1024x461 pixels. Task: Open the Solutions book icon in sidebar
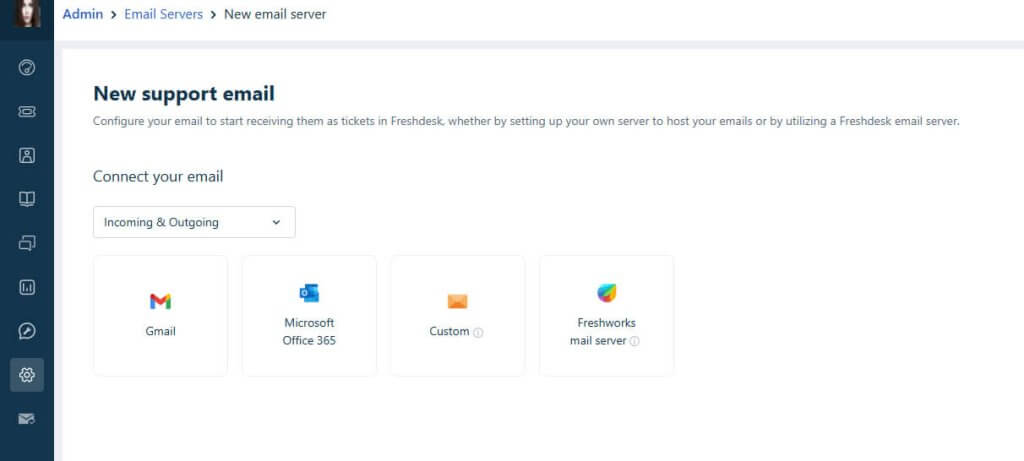coord(27,199)
